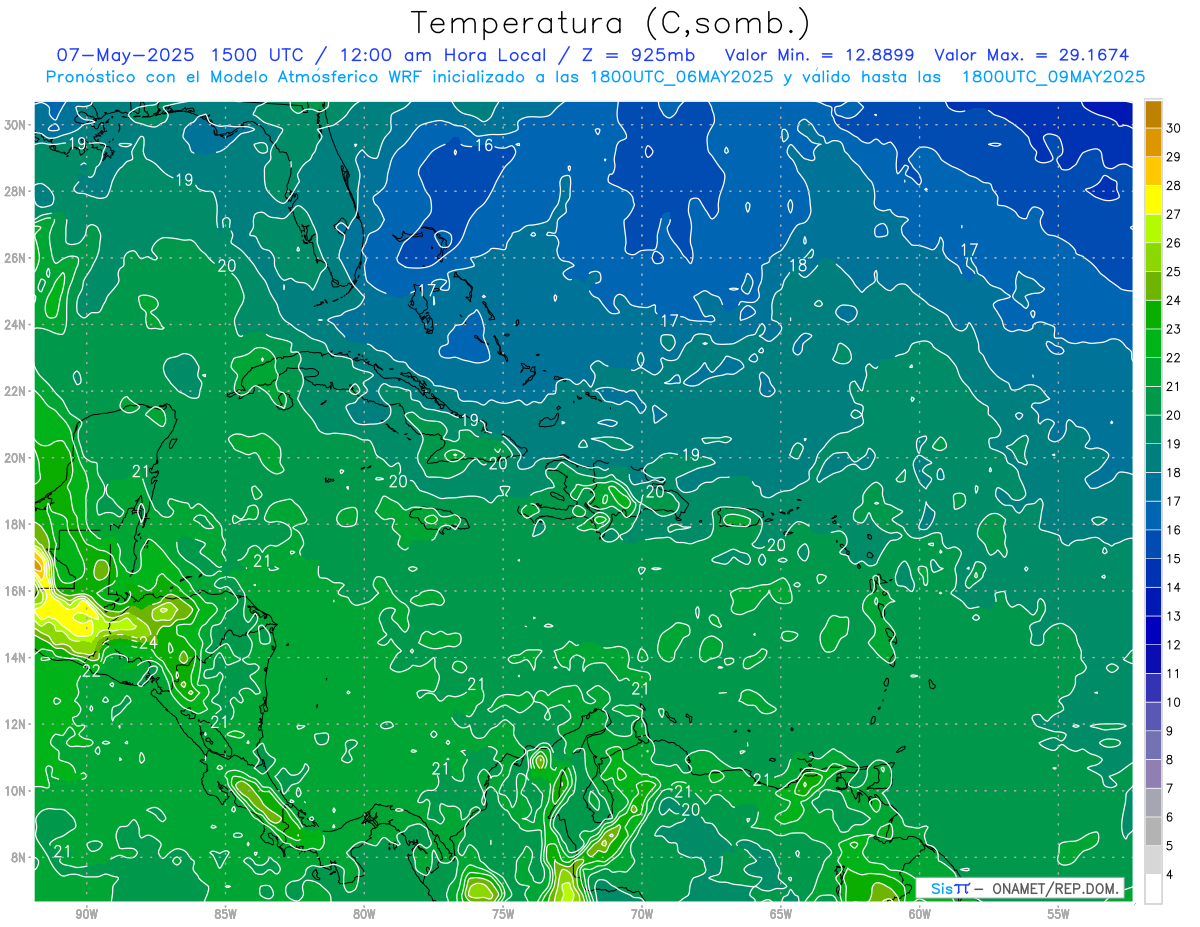Click the "65W" longitude label

[x=781, y=914]
